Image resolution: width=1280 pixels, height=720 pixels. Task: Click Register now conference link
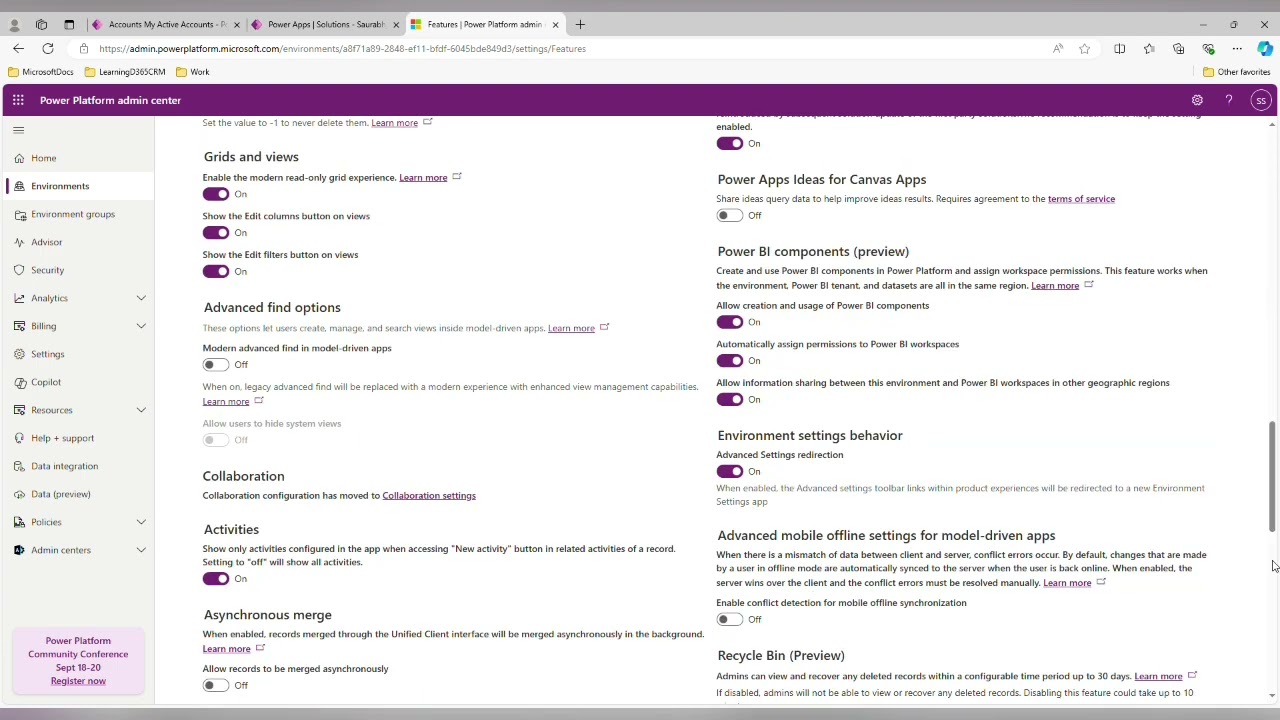(x=78, y=681)
